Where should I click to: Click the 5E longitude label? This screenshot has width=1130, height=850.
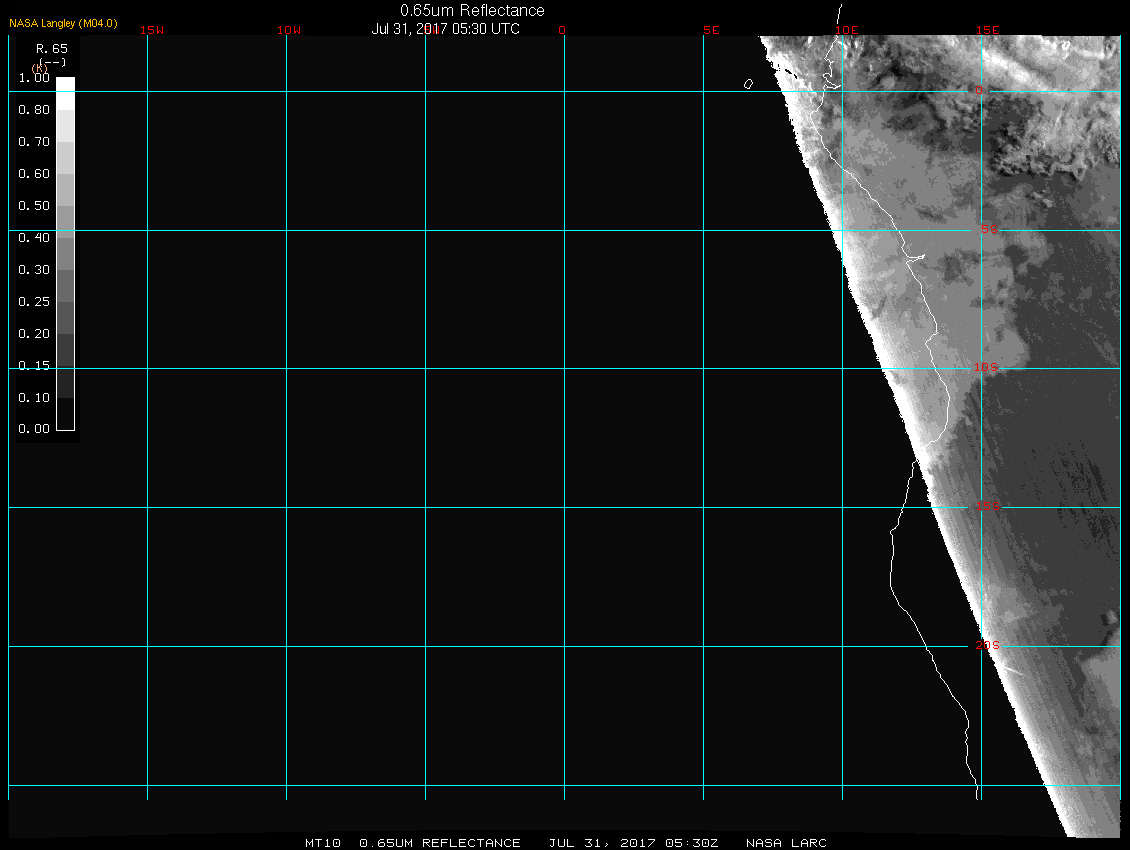click(x=711, y=30)
